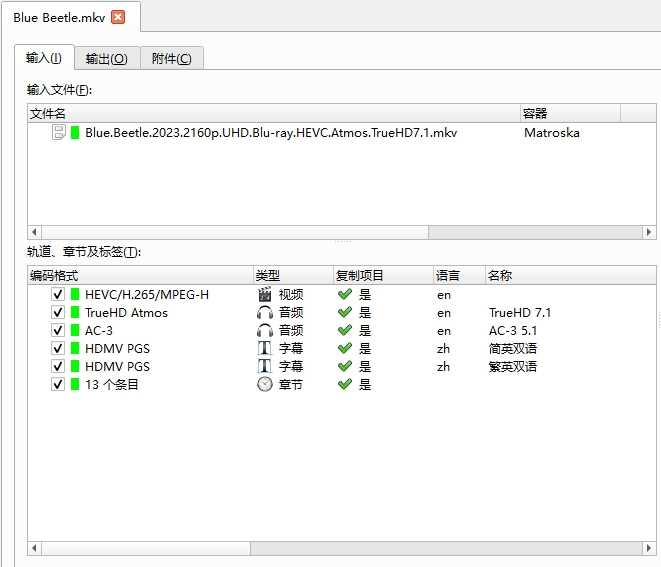Sort by 文件名 column header

coord(274,113)
